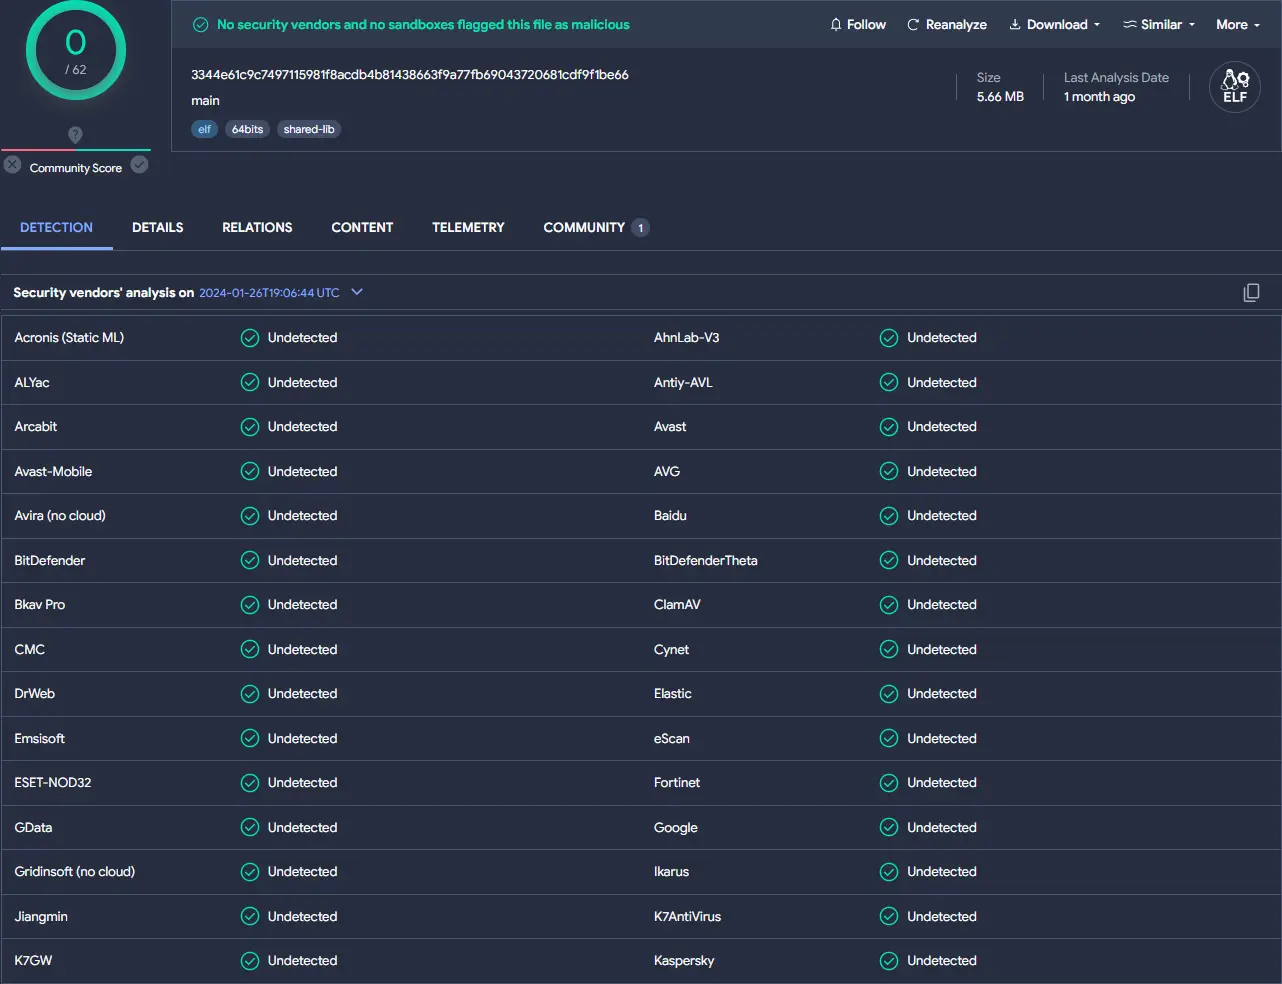Image resolution: width=1282 pixels, height=984 pixels.
Task: Open the COMMUNITY tab
Action: pyautogui.click(x=584, y=227)
